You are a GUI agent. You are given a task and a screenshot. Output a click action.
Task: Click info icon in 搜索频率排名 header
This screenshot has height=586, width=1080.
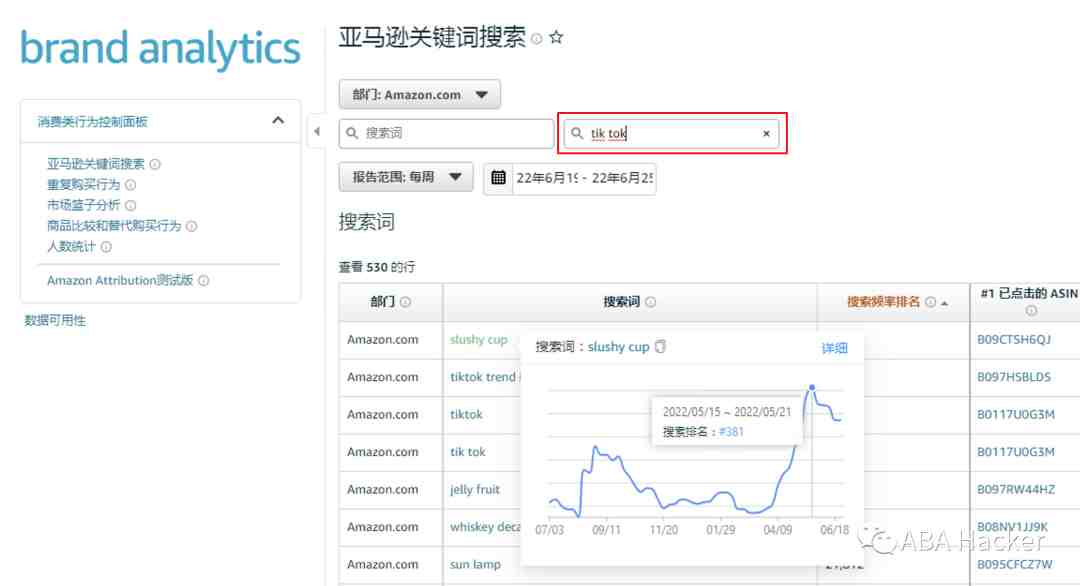(931, 302)
